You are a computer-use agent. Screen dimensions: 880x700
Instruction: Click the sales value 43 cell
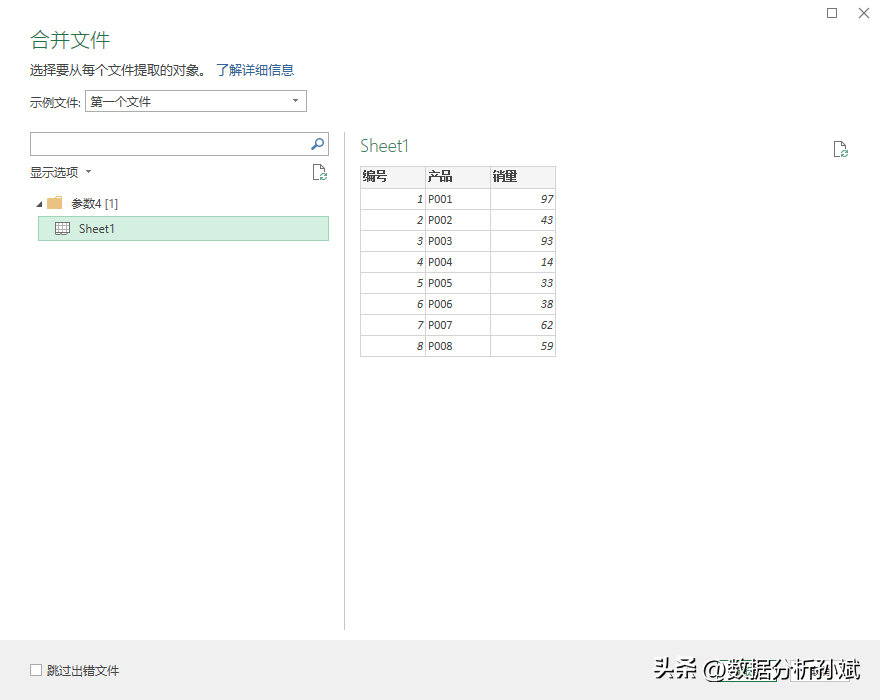[523, 220]
